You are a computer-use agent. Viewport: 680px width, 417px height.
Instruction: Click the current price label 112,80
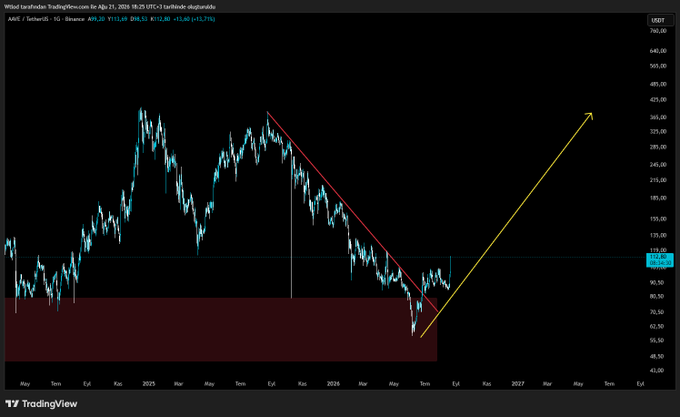pyautogui.click(x=660, y=260)
